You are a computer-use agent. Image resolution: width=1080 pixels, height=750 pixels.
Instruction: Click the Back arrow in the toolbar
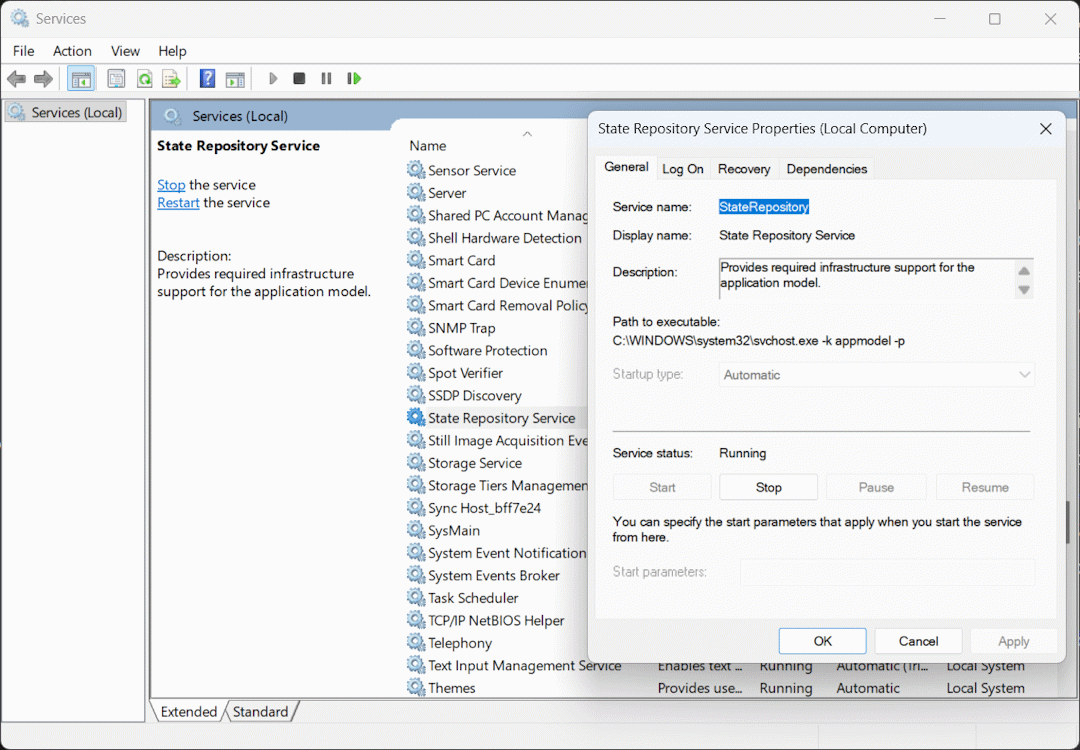tap(16, 79)
